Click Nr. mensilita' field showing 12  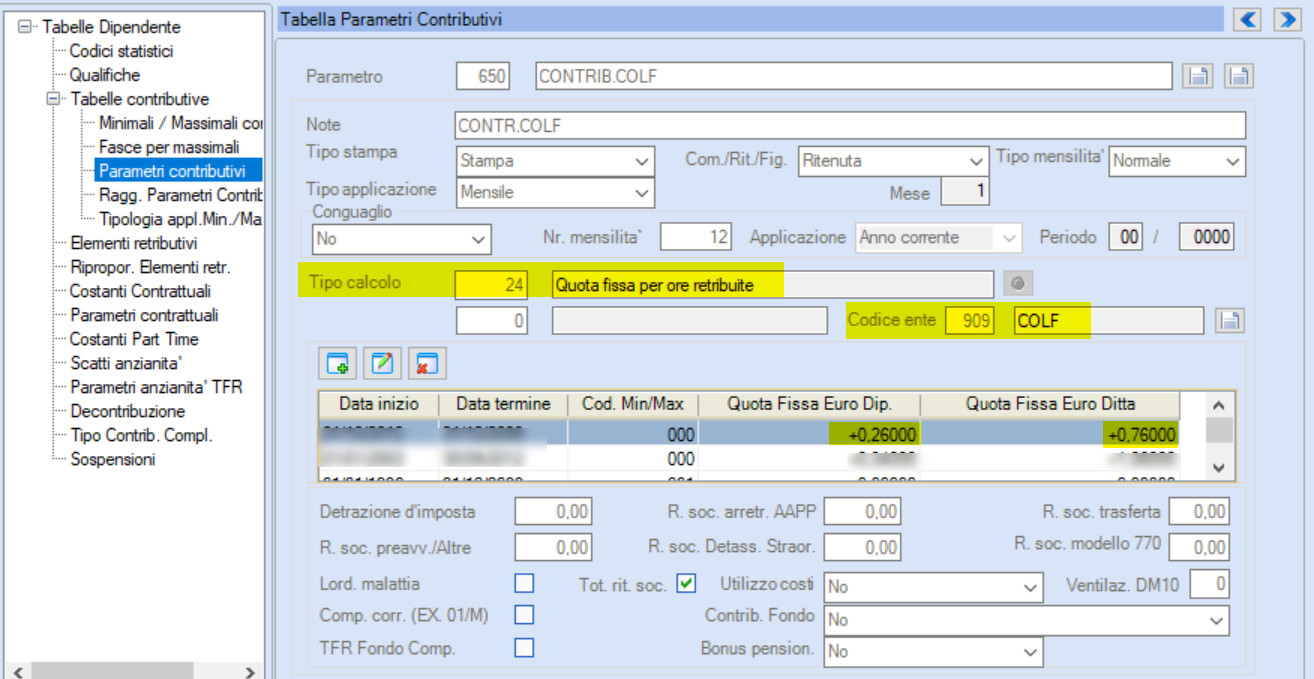(697, 238)
